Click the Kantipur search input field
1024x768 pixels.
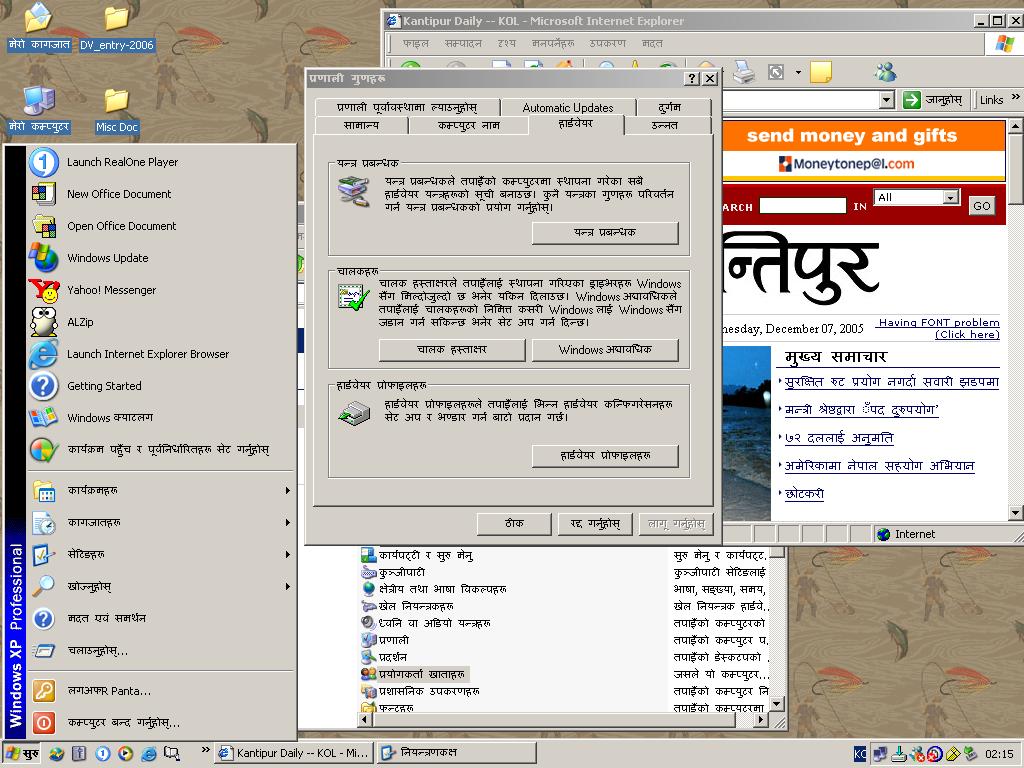point(802,206)
